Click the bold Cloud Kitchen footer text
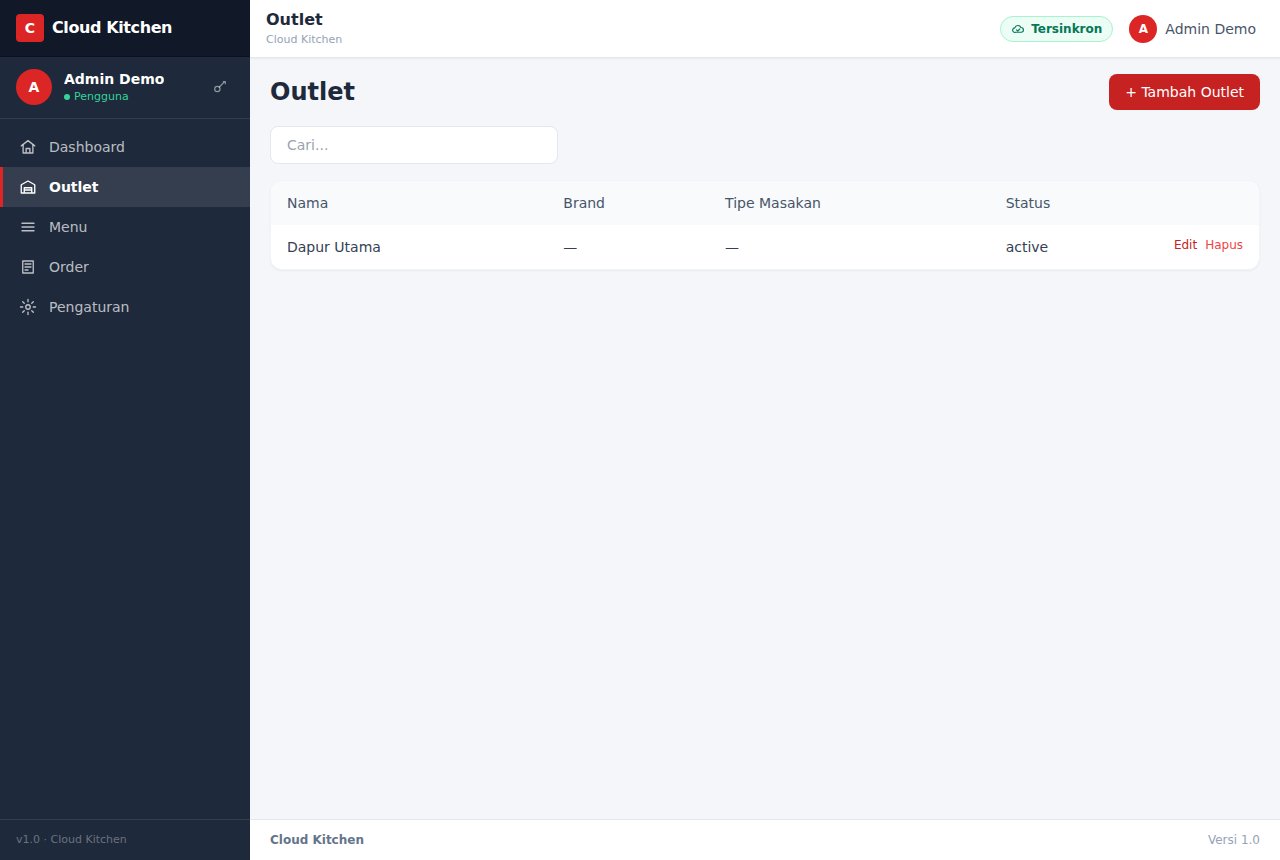This screenshot has width=1280, height=860. pos(317,840)
